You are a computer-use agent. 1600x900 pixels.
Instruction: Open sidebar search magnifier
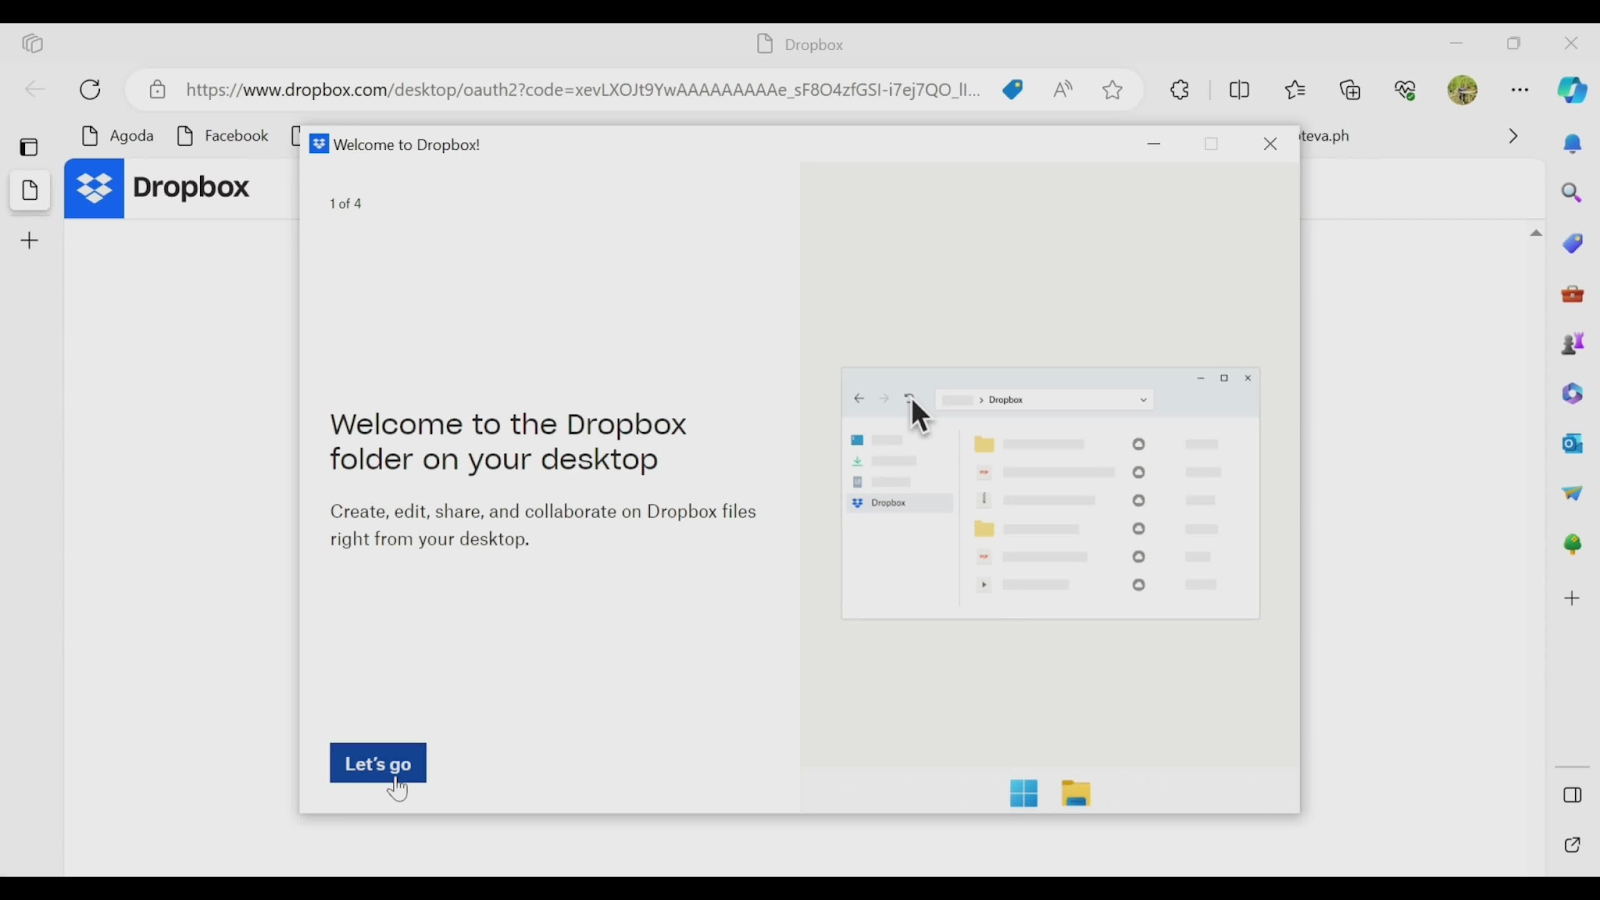click(1571, 192)
